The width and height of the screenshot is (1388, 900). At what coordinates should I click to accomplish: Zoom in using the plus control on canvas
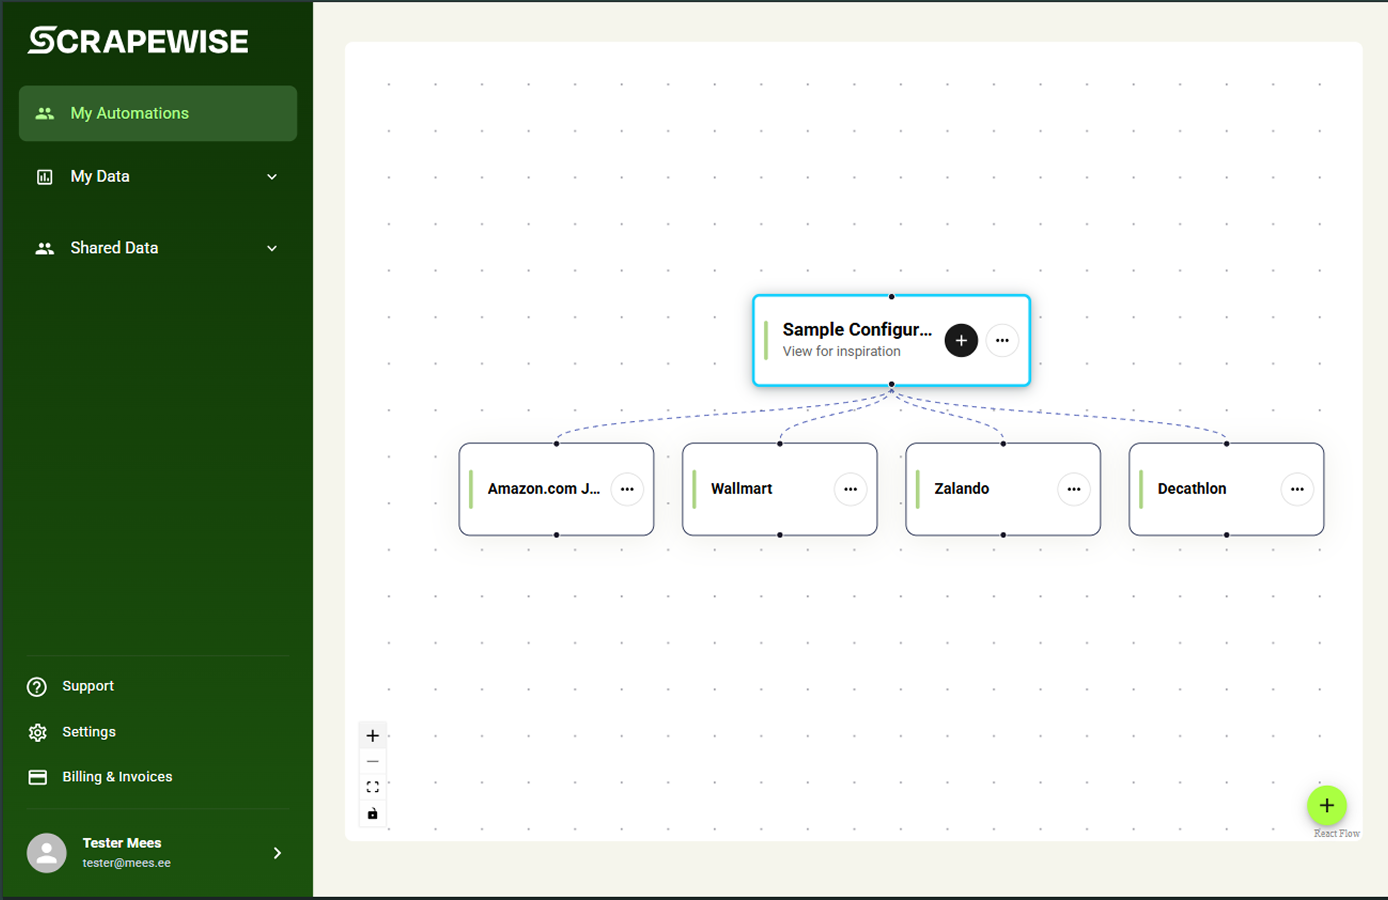coord(372,735)
